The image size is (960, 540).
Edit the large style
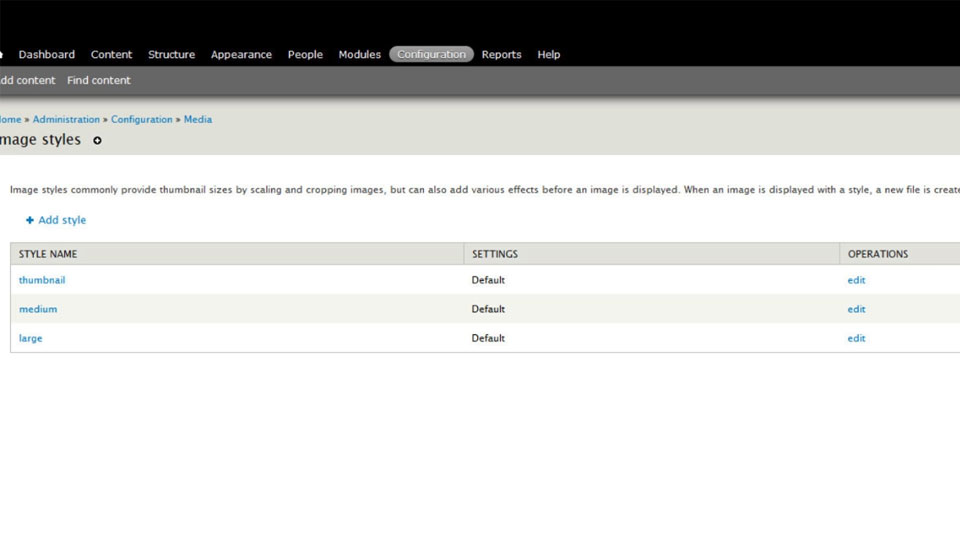tap(856, 338)
